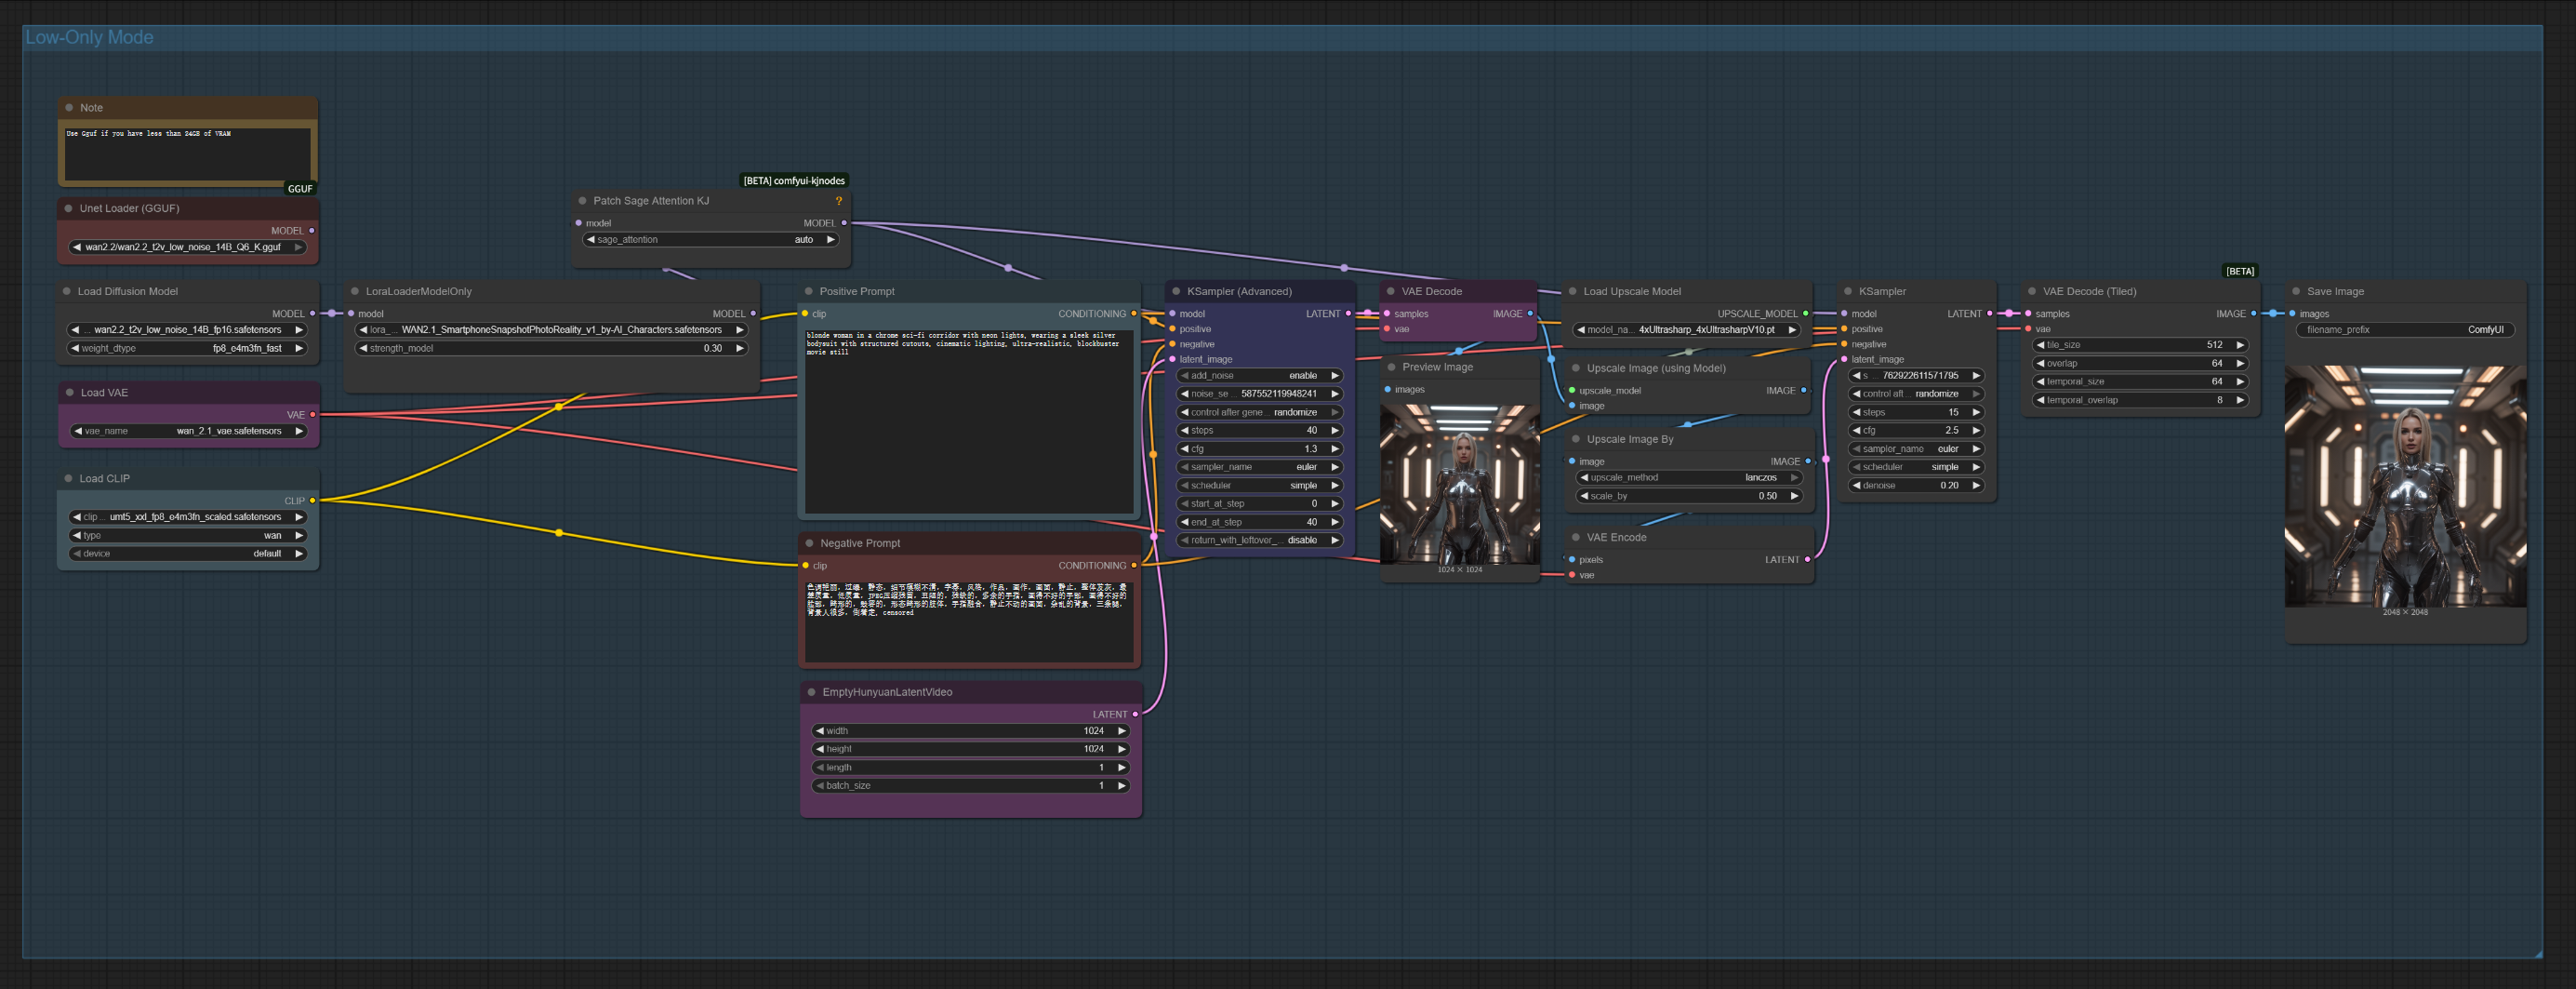Click the tile_size 512 field
Screen dimensions: 2576x989
pyautogui.click(x=2141, y=345)
